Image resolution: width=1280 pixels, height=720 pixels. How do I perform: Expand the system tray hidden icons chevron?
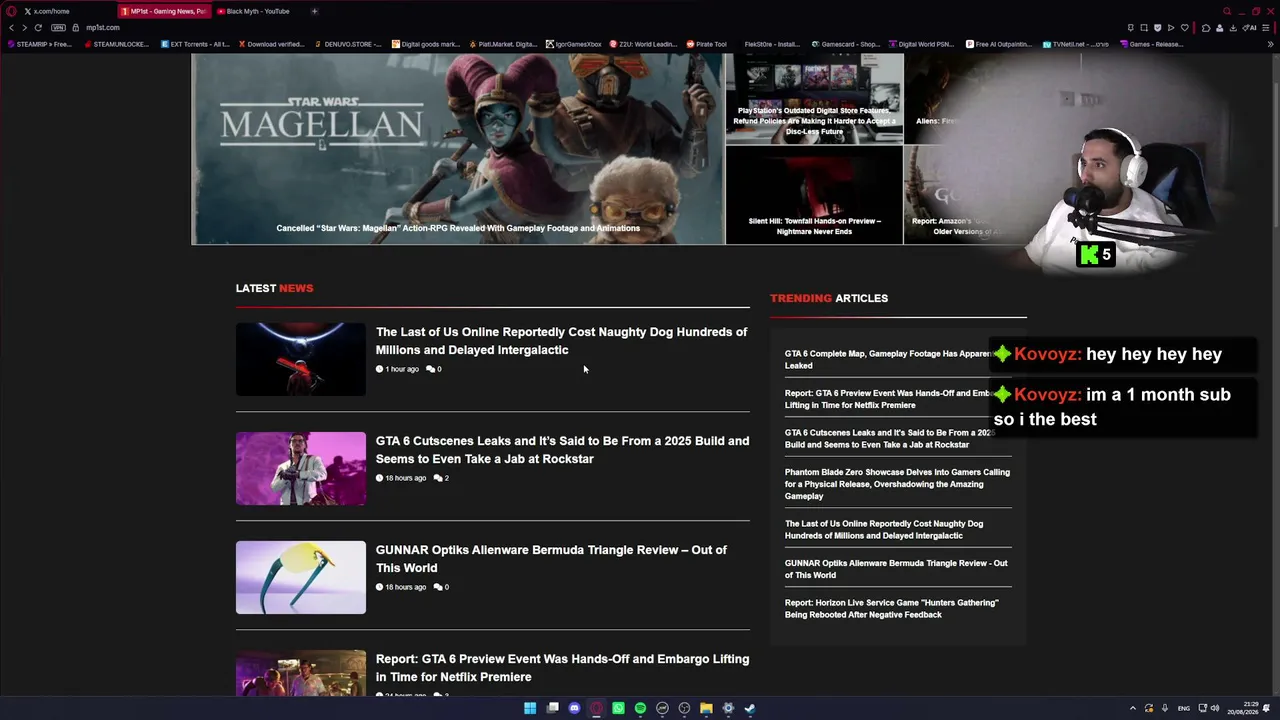point(1133,708)
